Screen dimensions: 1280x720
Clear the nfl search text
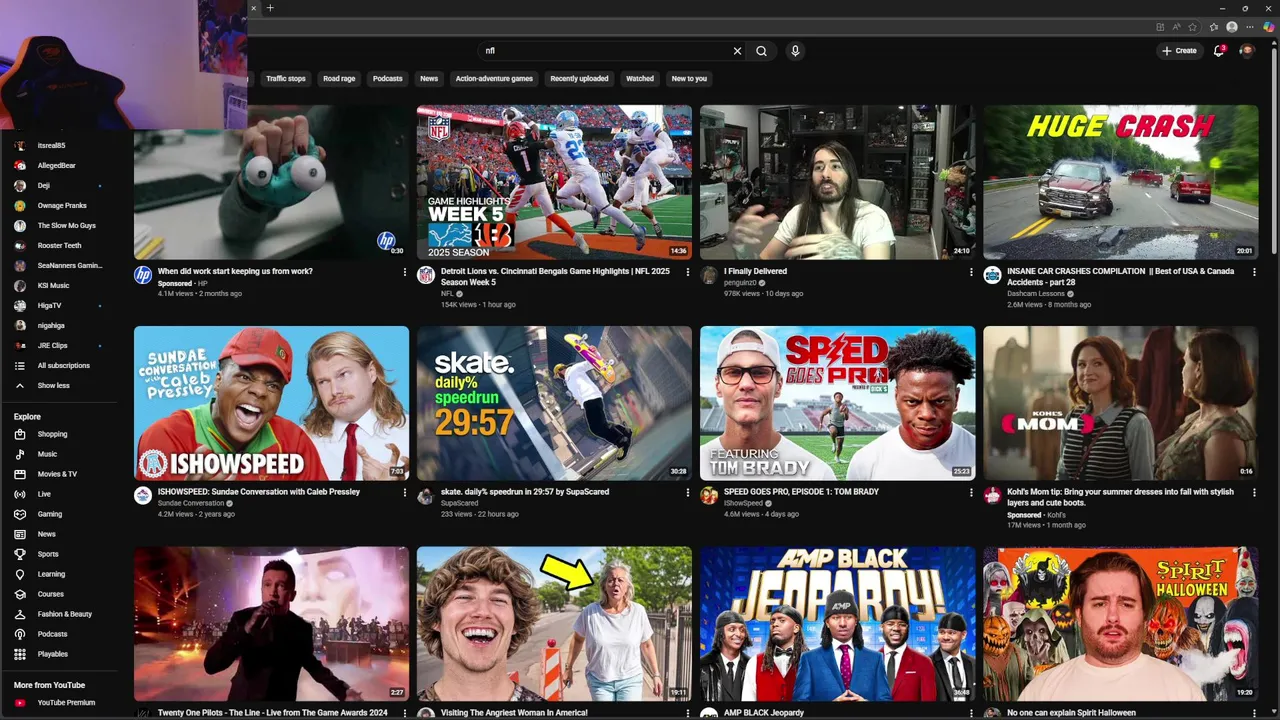tap(737, 51)
